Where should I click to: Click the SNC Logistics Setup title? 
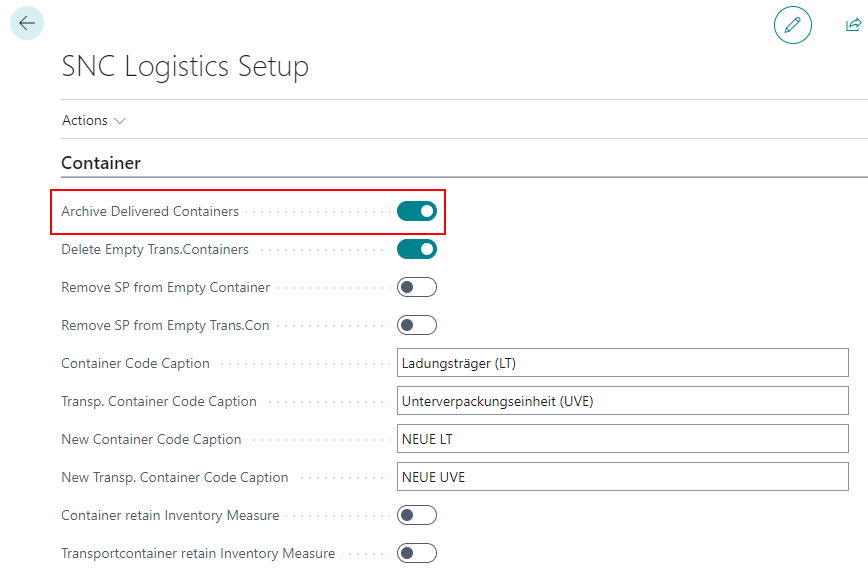click(185, 66)
